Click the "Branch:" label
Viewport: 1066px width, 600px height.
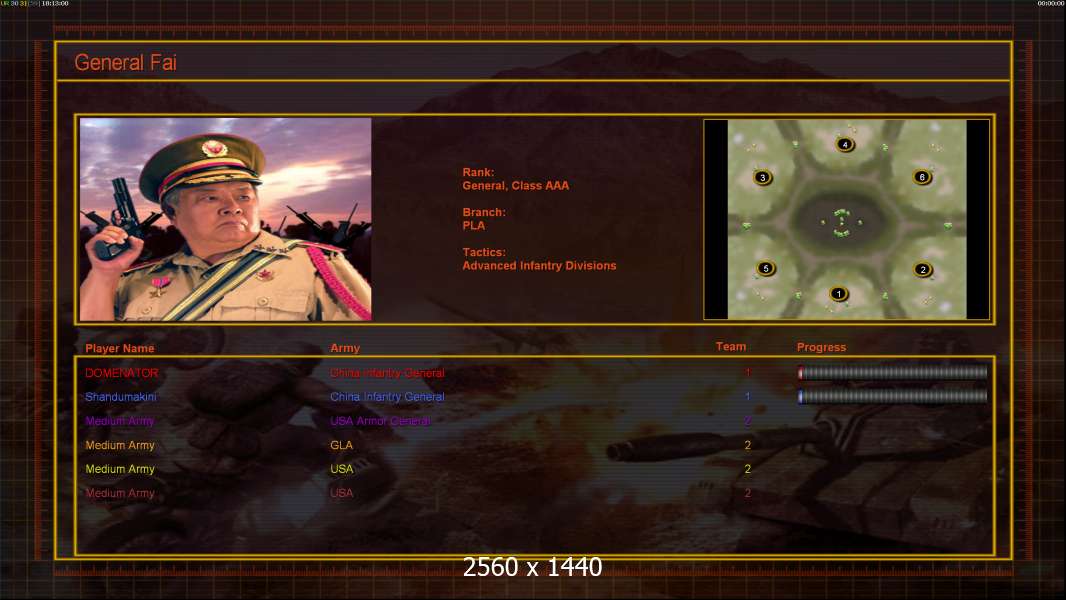484,212
